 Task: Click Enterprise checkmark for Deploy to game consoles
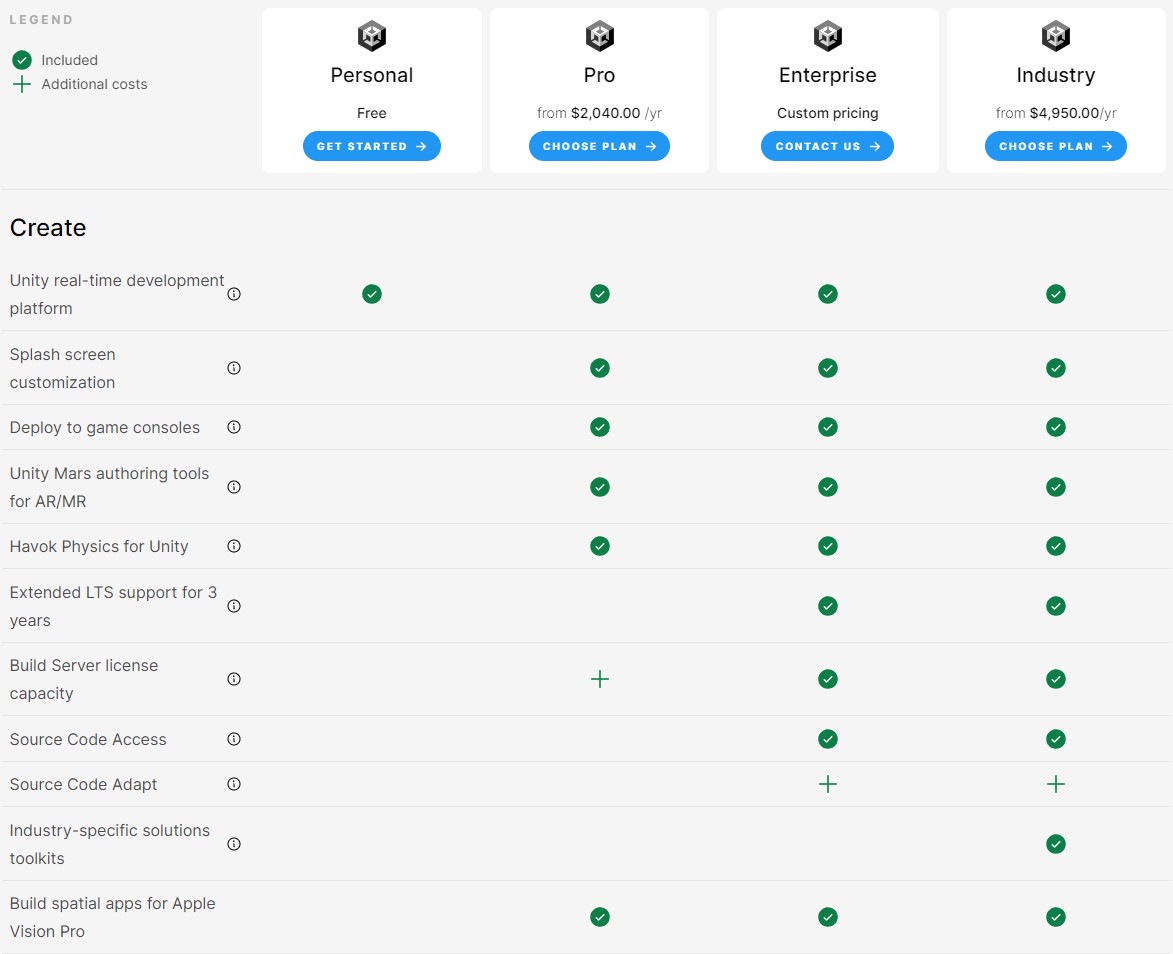827,427
